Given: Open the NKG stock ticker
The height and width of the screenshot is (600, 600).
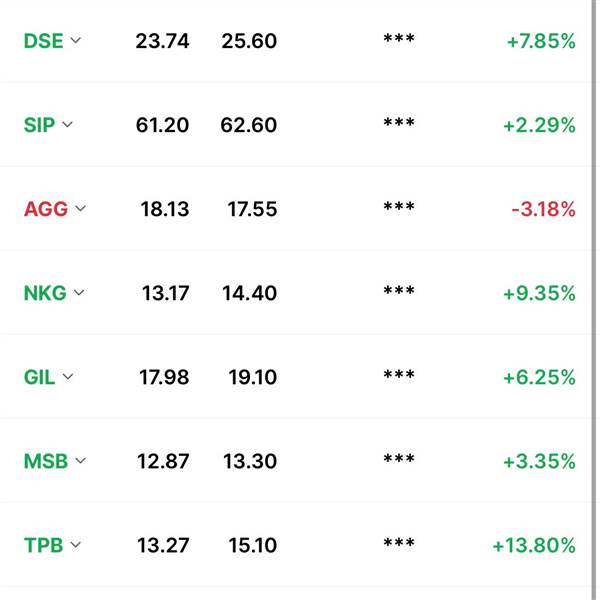Looking at the screenshot, I should coord(45,293).
